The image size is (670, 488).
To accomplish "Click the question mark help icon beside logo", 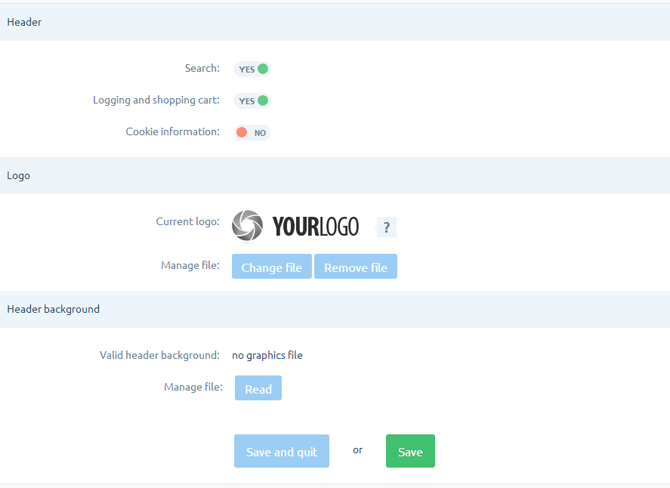I will (386, 227).
